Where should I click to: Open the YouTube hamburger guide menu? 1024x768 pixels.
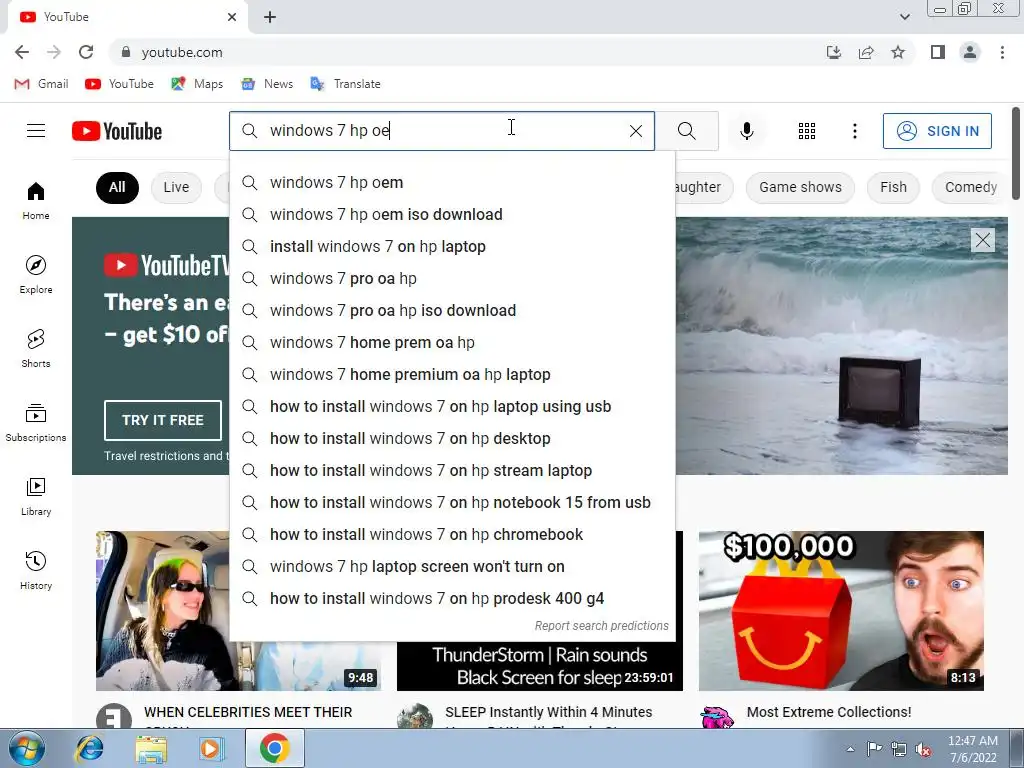tap(36, 131)
